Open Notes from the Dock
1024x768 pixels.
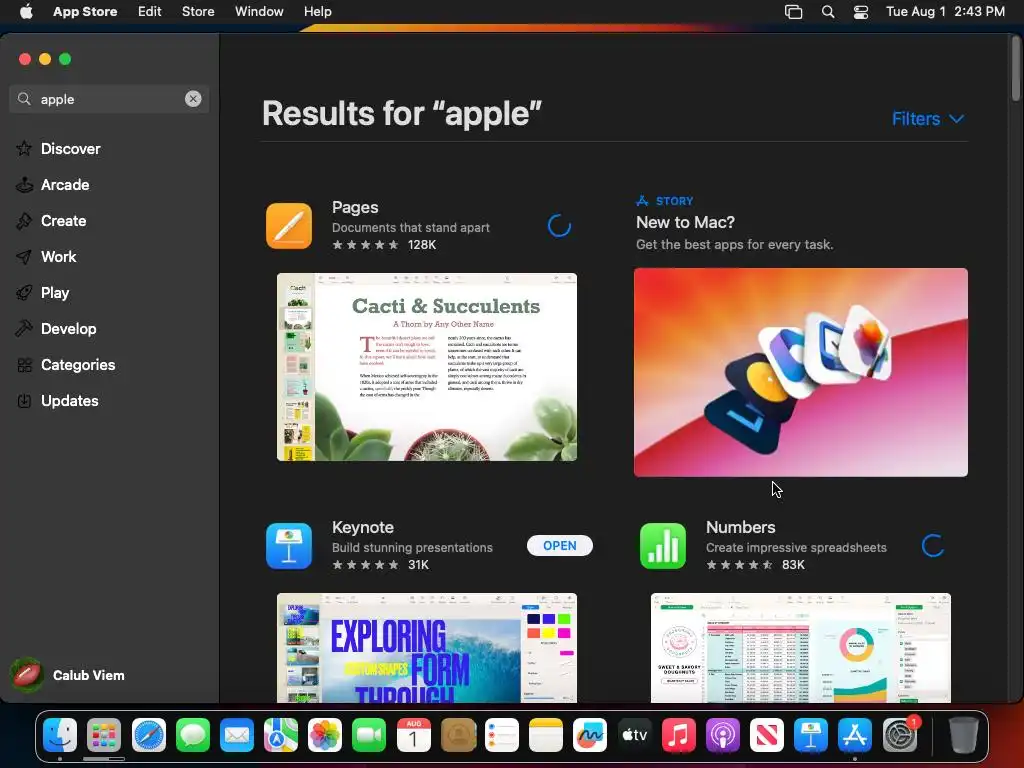[x=546, y=735]
